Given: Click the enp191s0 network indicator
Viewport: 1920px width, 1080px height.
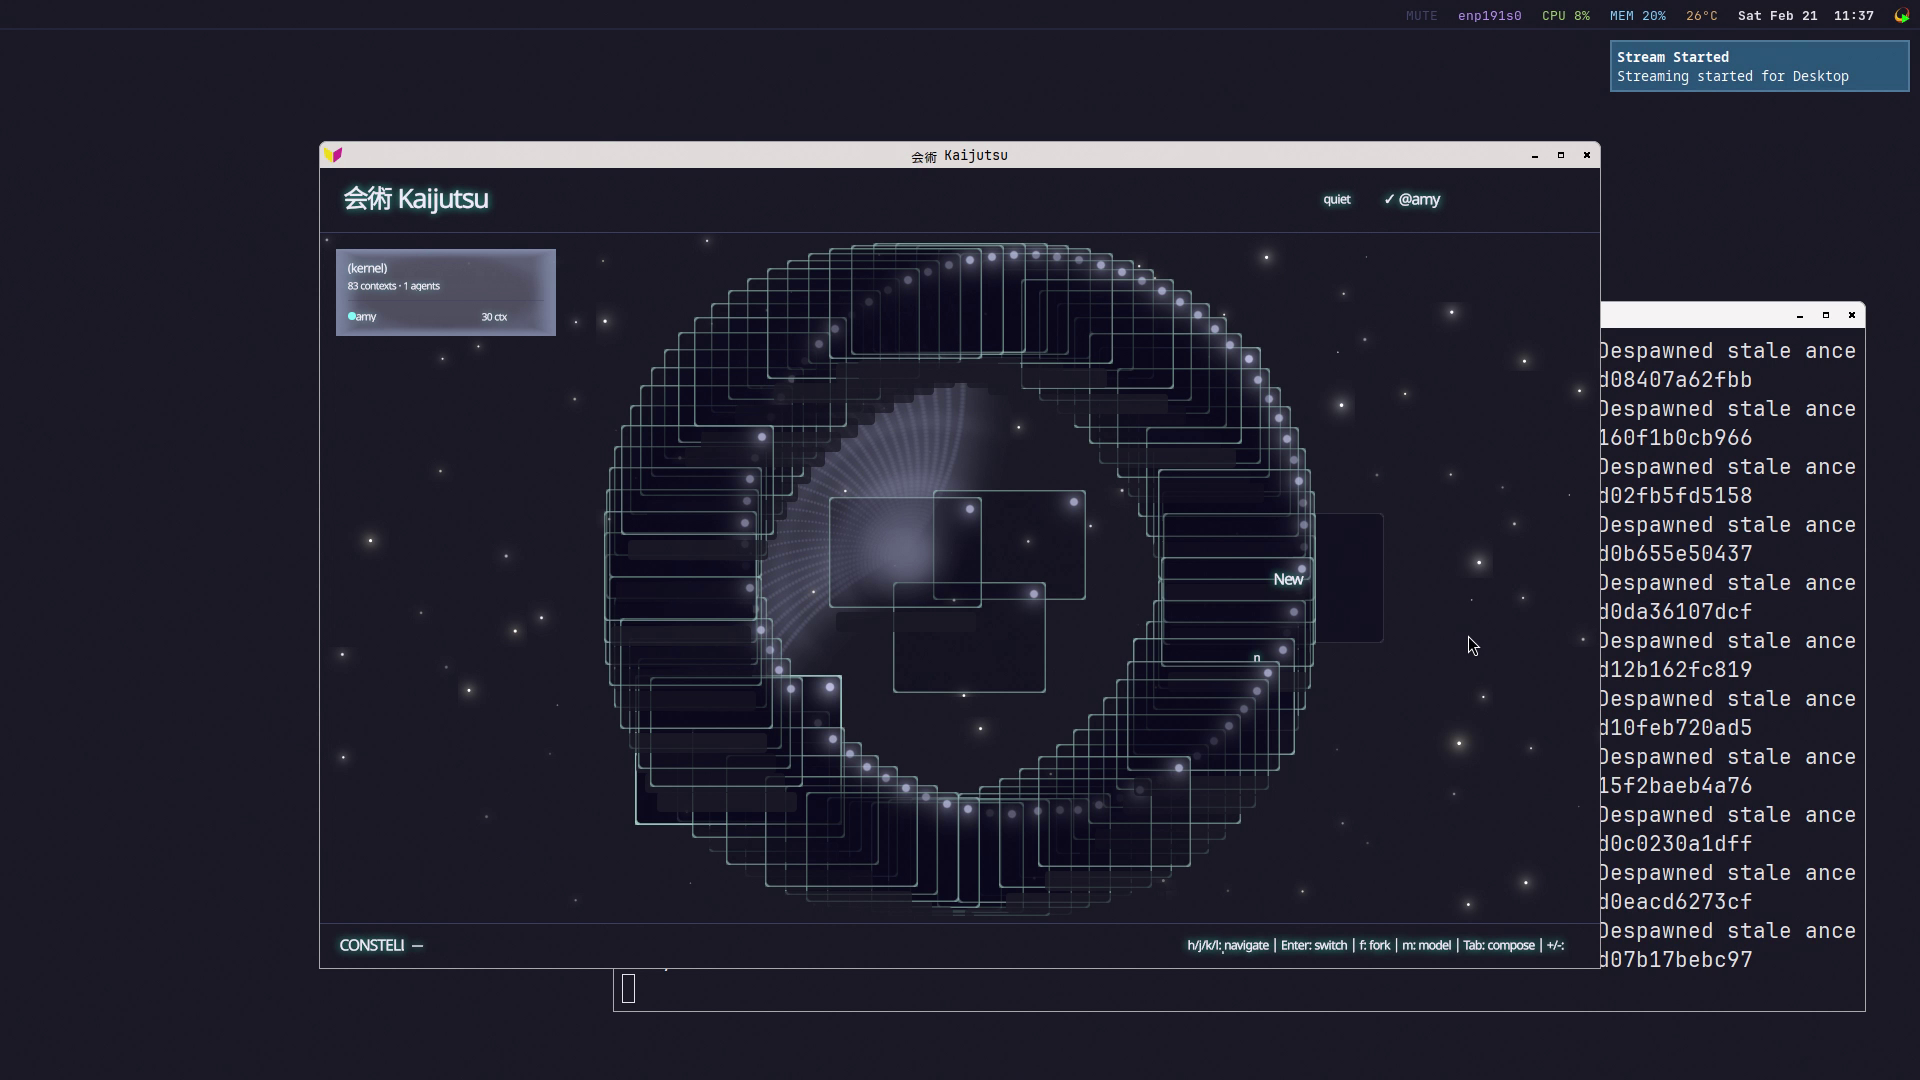Looking at the screenshot, I should [x=1489, y=16].
